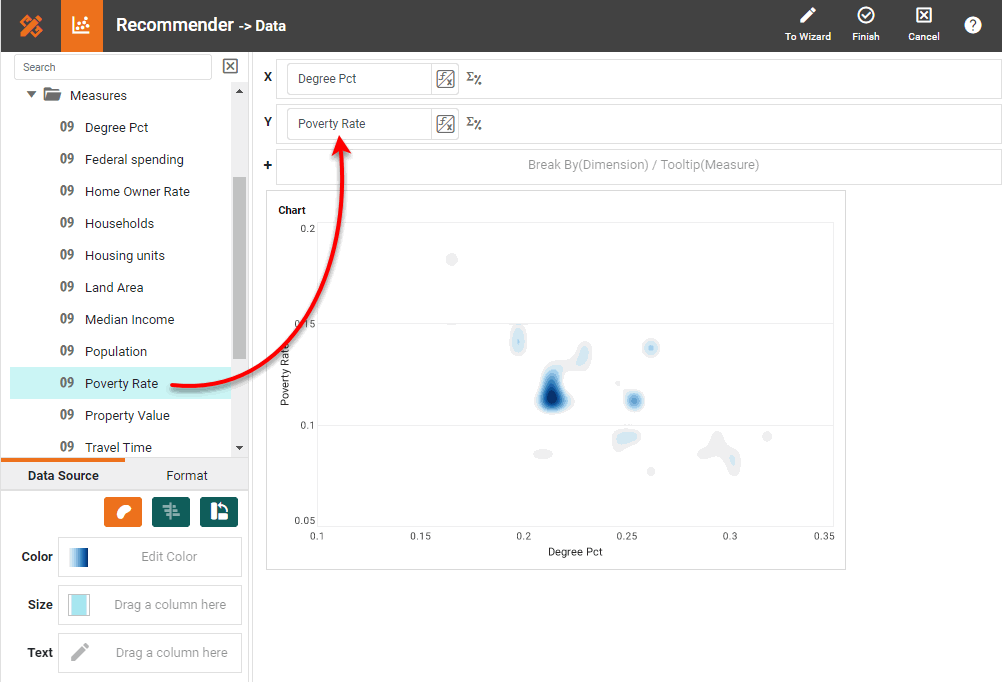Open aggregation options for Y field

point(474,124)
